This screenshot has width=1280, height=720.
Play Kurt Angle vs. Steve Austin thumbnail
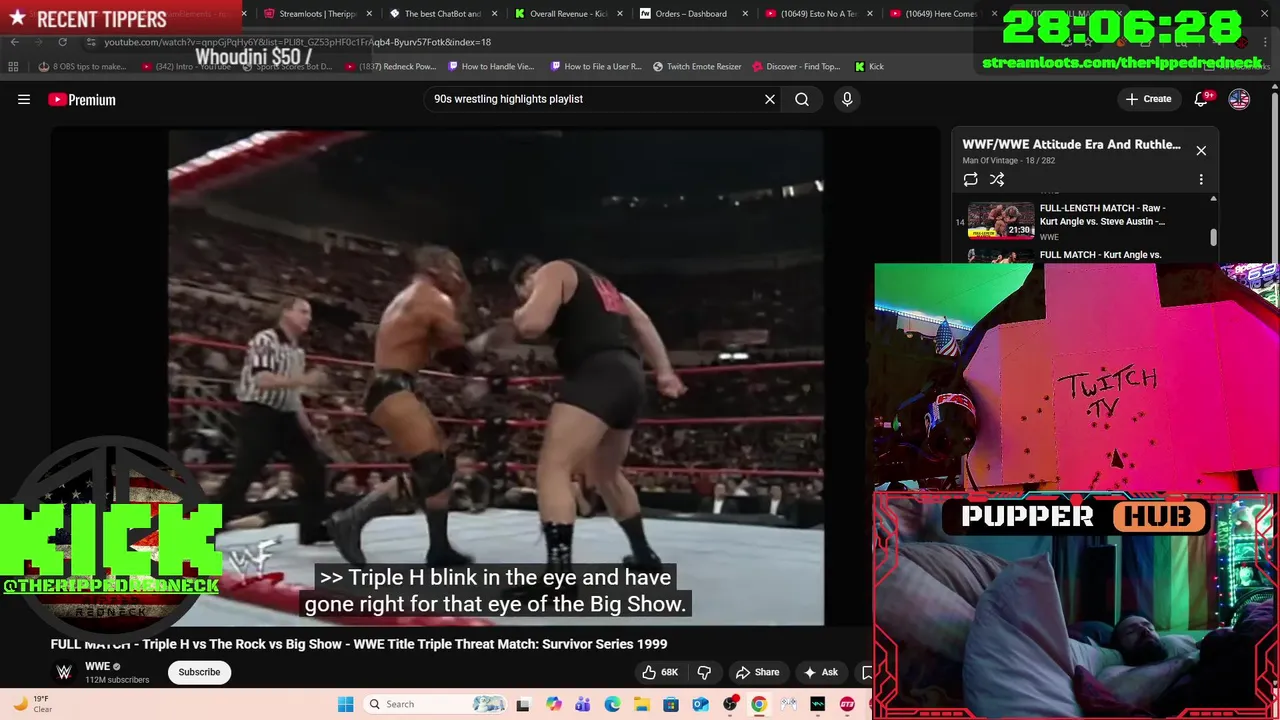click(1000, 220)
